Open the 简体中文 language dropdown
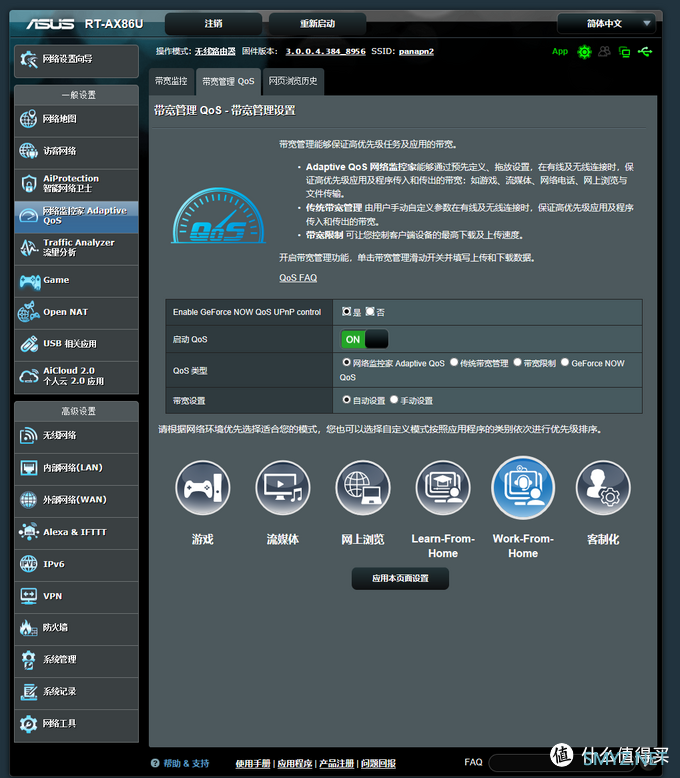Viewport: 680px width, 778px height. coord(606,23)
